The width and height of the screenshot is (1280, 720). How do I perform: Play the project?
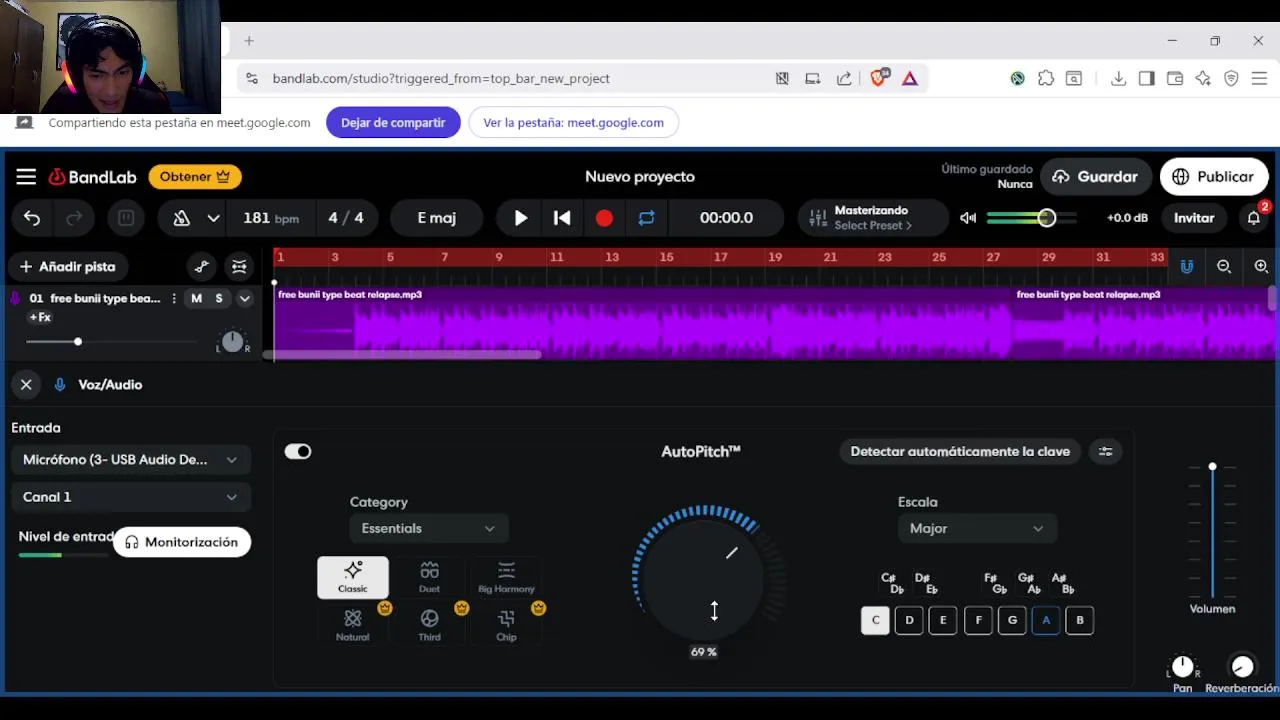[520, 218]
